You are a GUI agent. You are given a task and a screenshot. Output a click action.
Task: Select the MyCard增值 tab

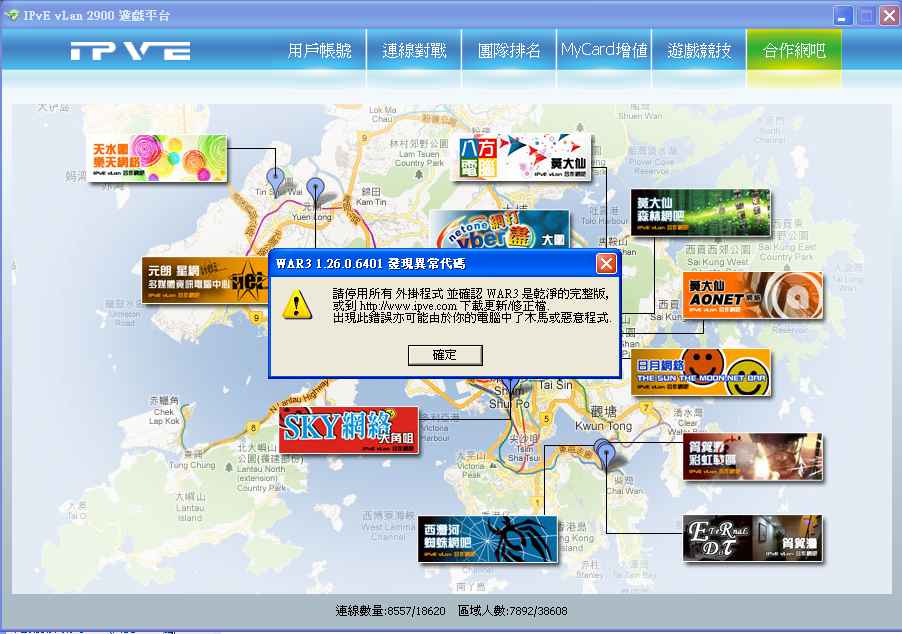(604, 51)
